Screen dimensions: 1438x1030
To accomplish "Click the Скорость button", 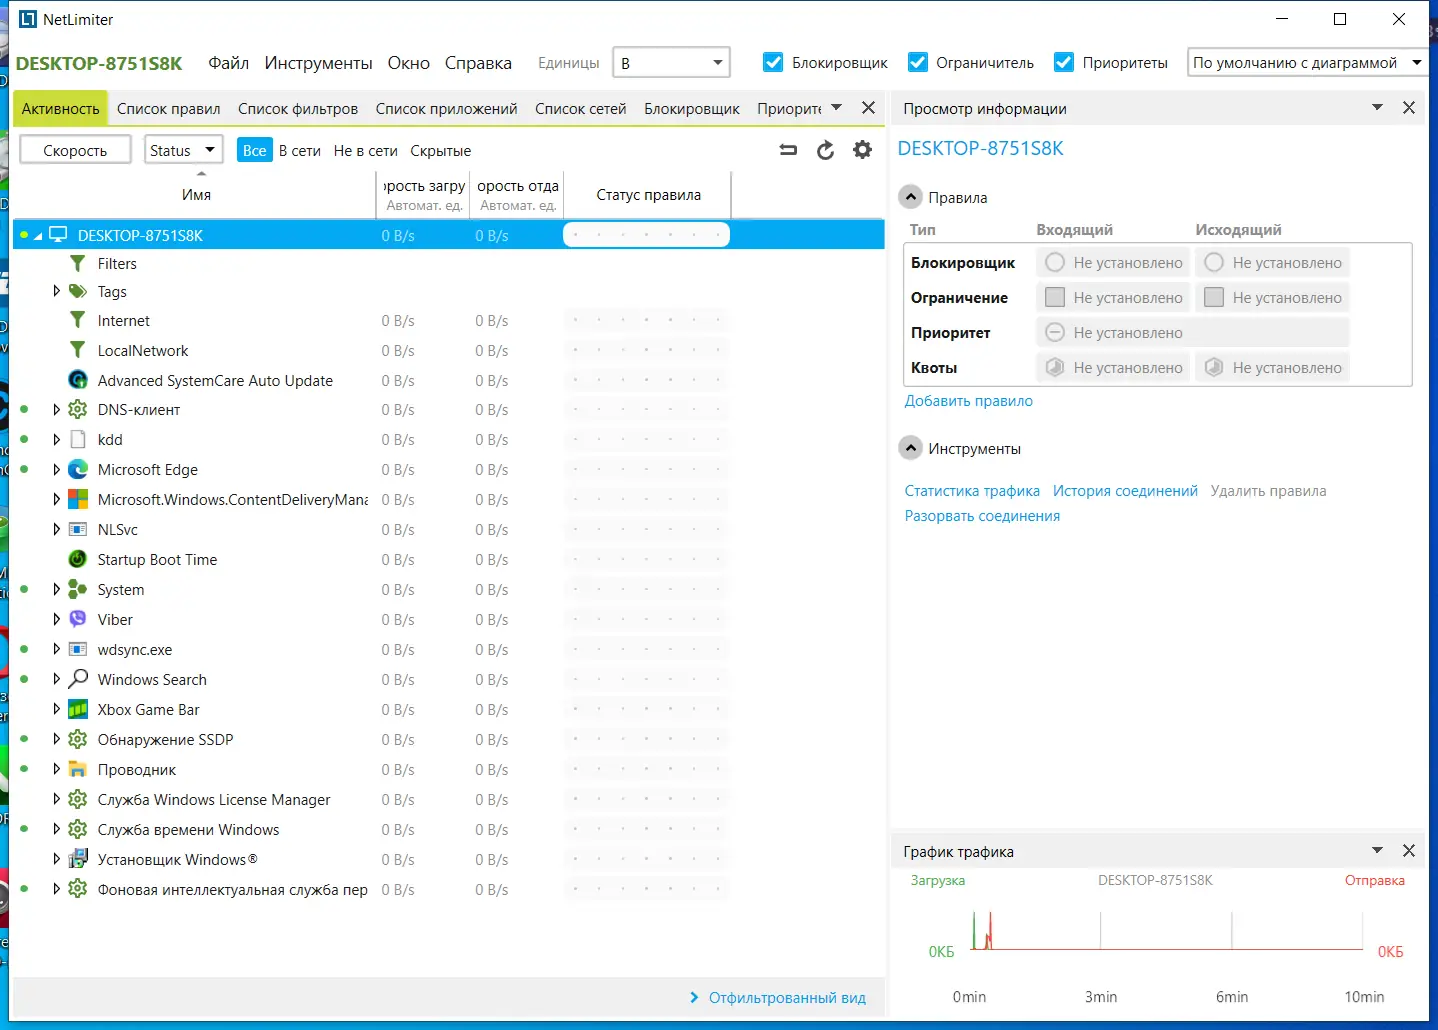I will 75,150.
